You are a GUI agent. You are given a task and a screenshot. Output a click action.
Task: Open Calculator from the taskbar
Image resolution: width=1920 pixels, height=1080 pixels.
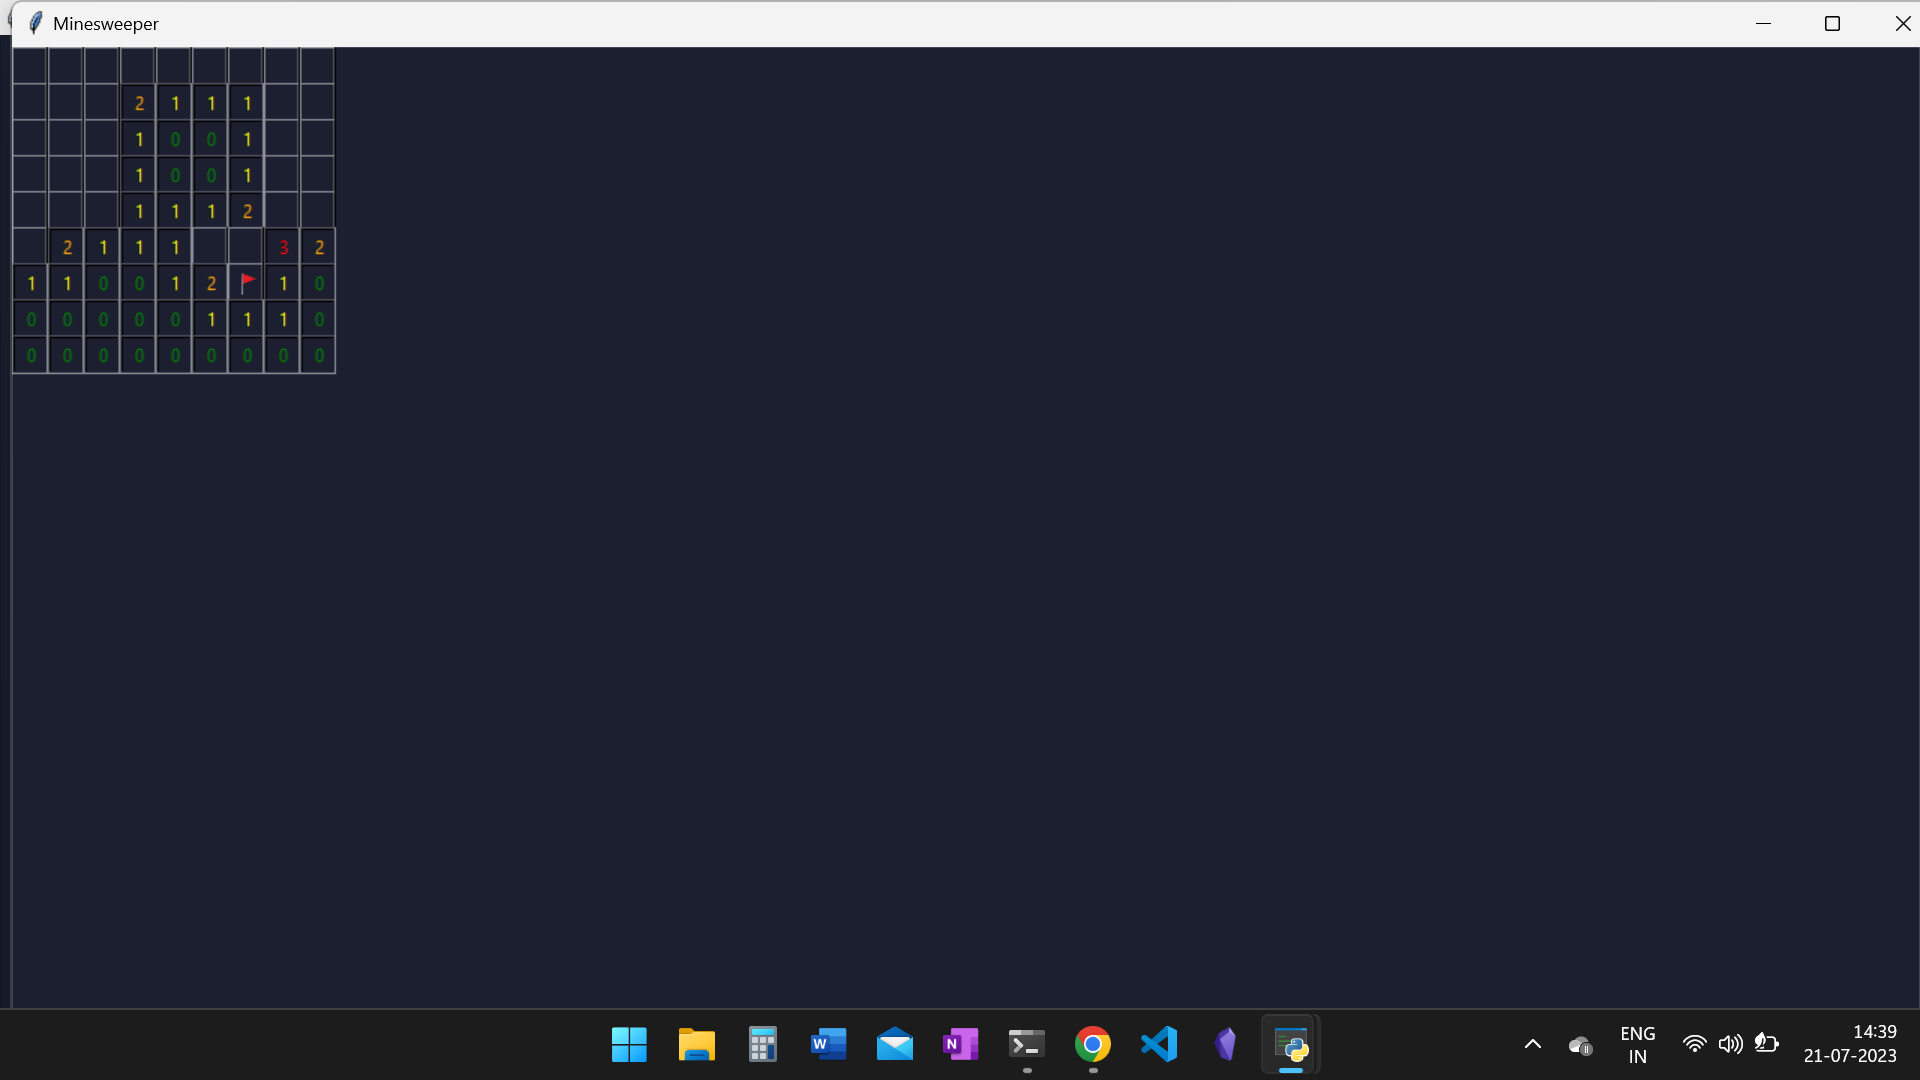pyautogui.click(x=762, y=1044)
